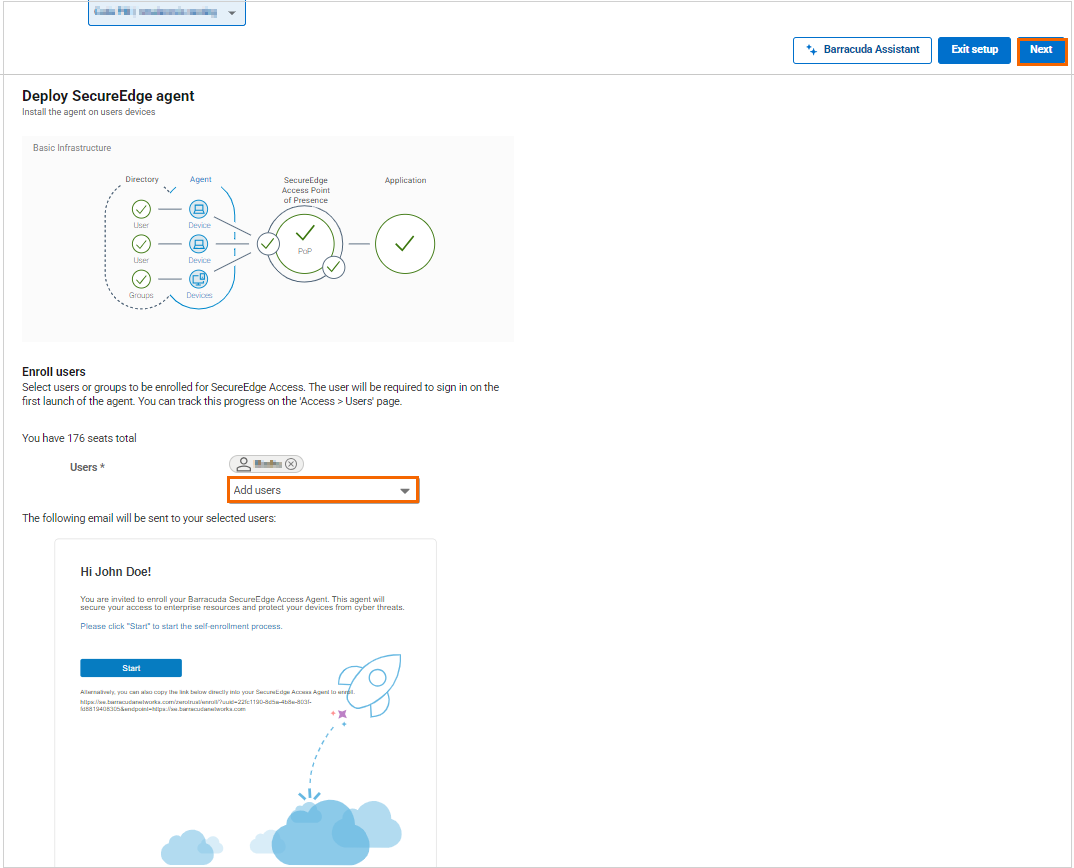This screenshot has height=868, width=1074.
Task: Click the top Device laptop icon
Action: pyautogui.click(x=198, y=209)
